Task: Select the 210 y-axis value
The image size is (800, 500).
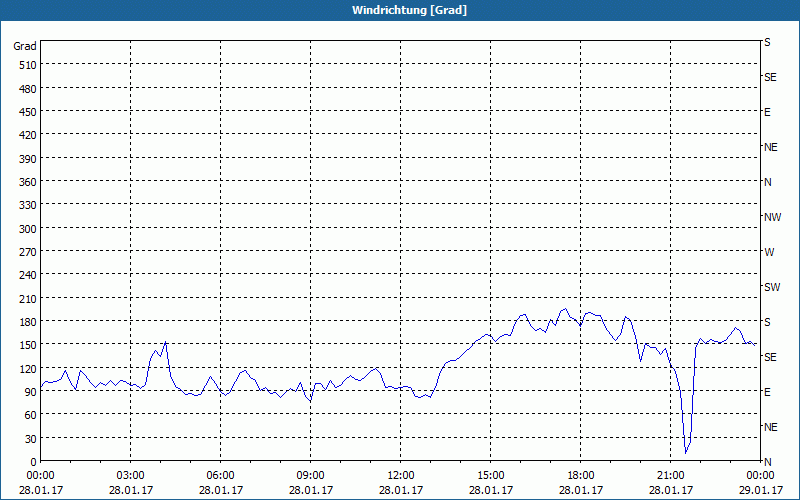Action: coord(28,299)
